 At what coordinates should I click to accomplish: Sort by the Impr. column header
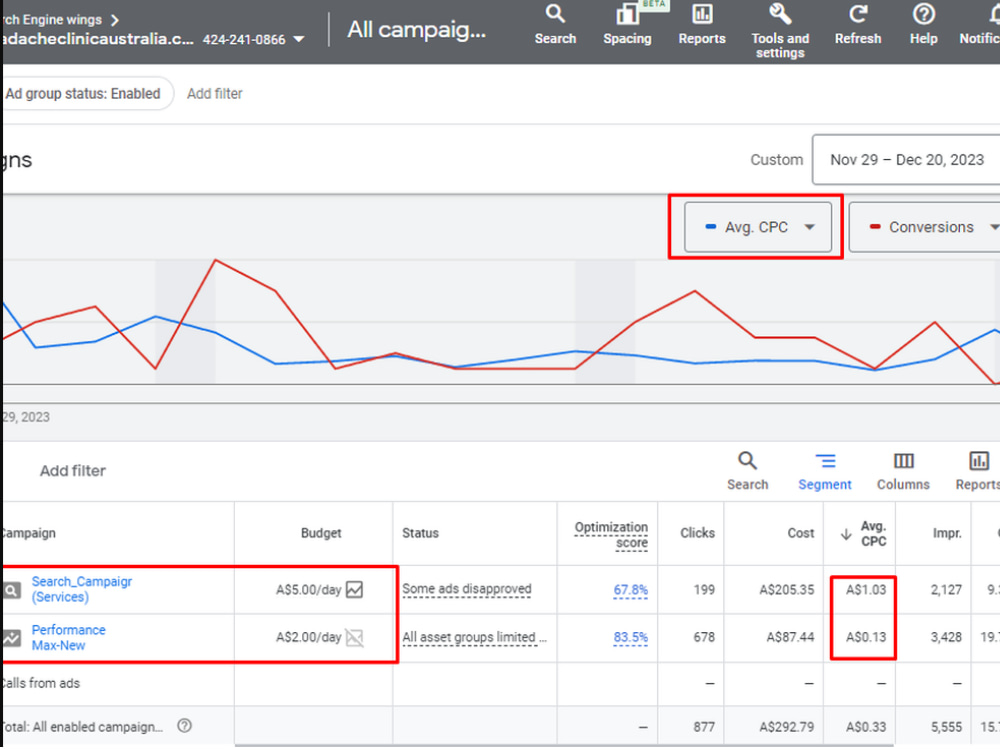(946, 533)
